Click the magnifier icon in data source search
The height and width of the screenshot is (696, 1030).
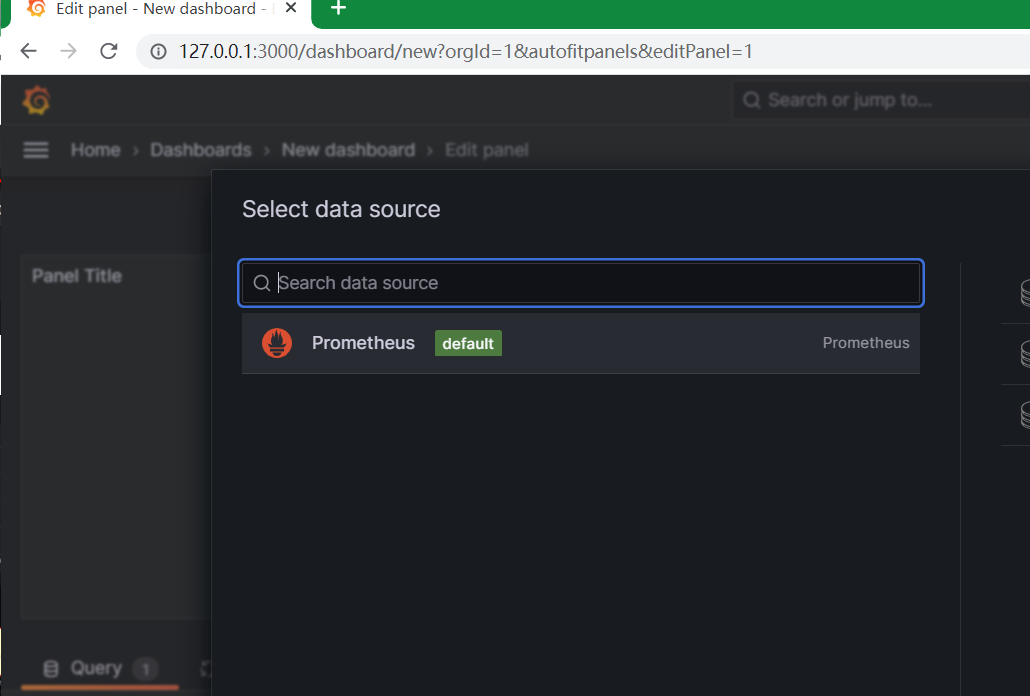coord(261,283)
